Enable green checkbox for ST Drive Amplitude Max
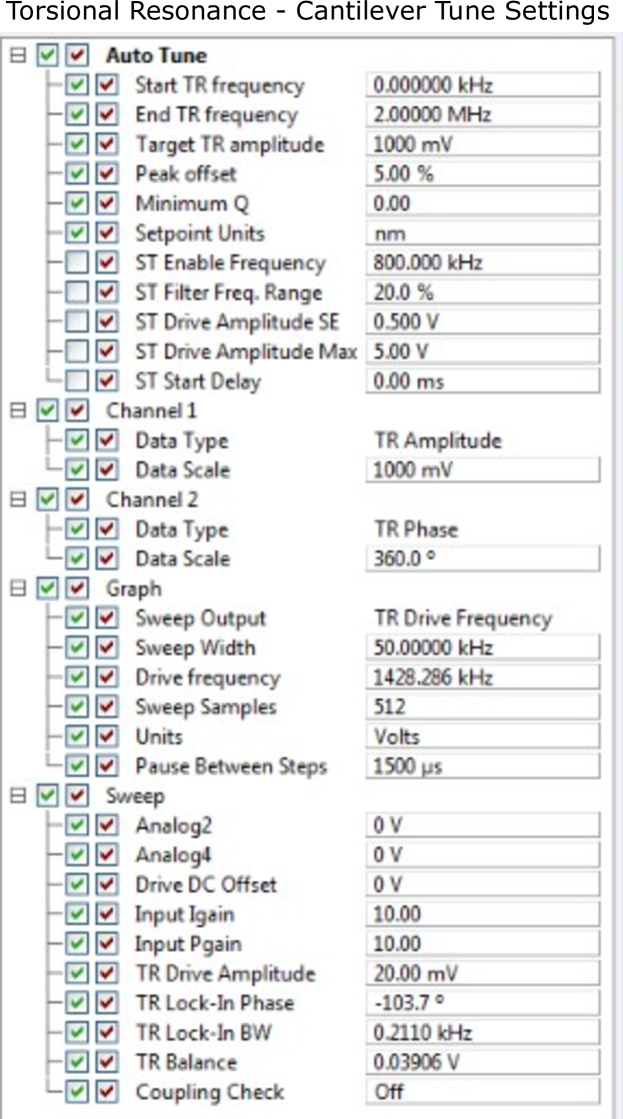Viewport: 623px width, 1119px height. 76,352
